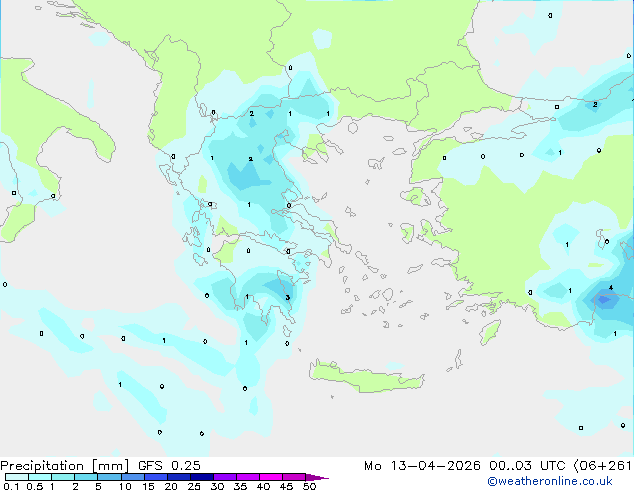
Task: Click legend swatch between 45 and 50
Action: [294, 477]
